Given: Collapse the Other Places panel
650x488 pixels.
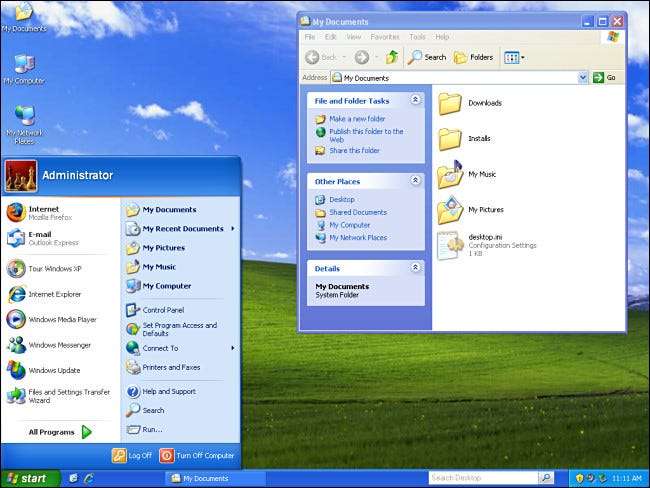Looking at the screenshot, I should pyautogui.click(x=416, y=181).
